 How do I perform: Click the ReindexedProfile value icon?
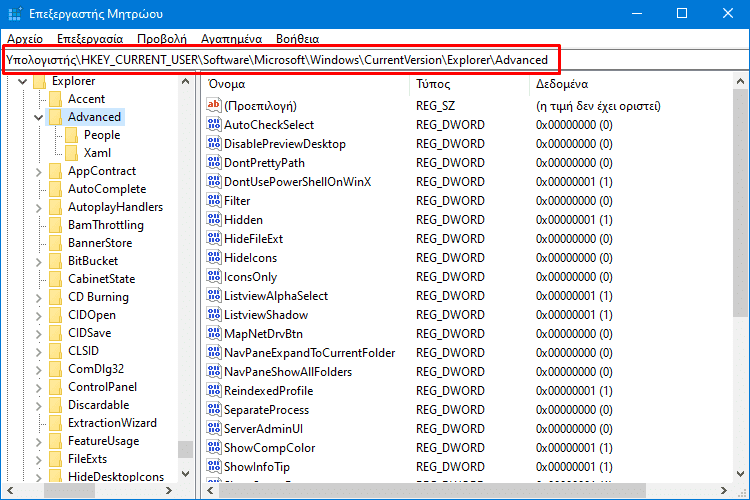click(213, 390)
